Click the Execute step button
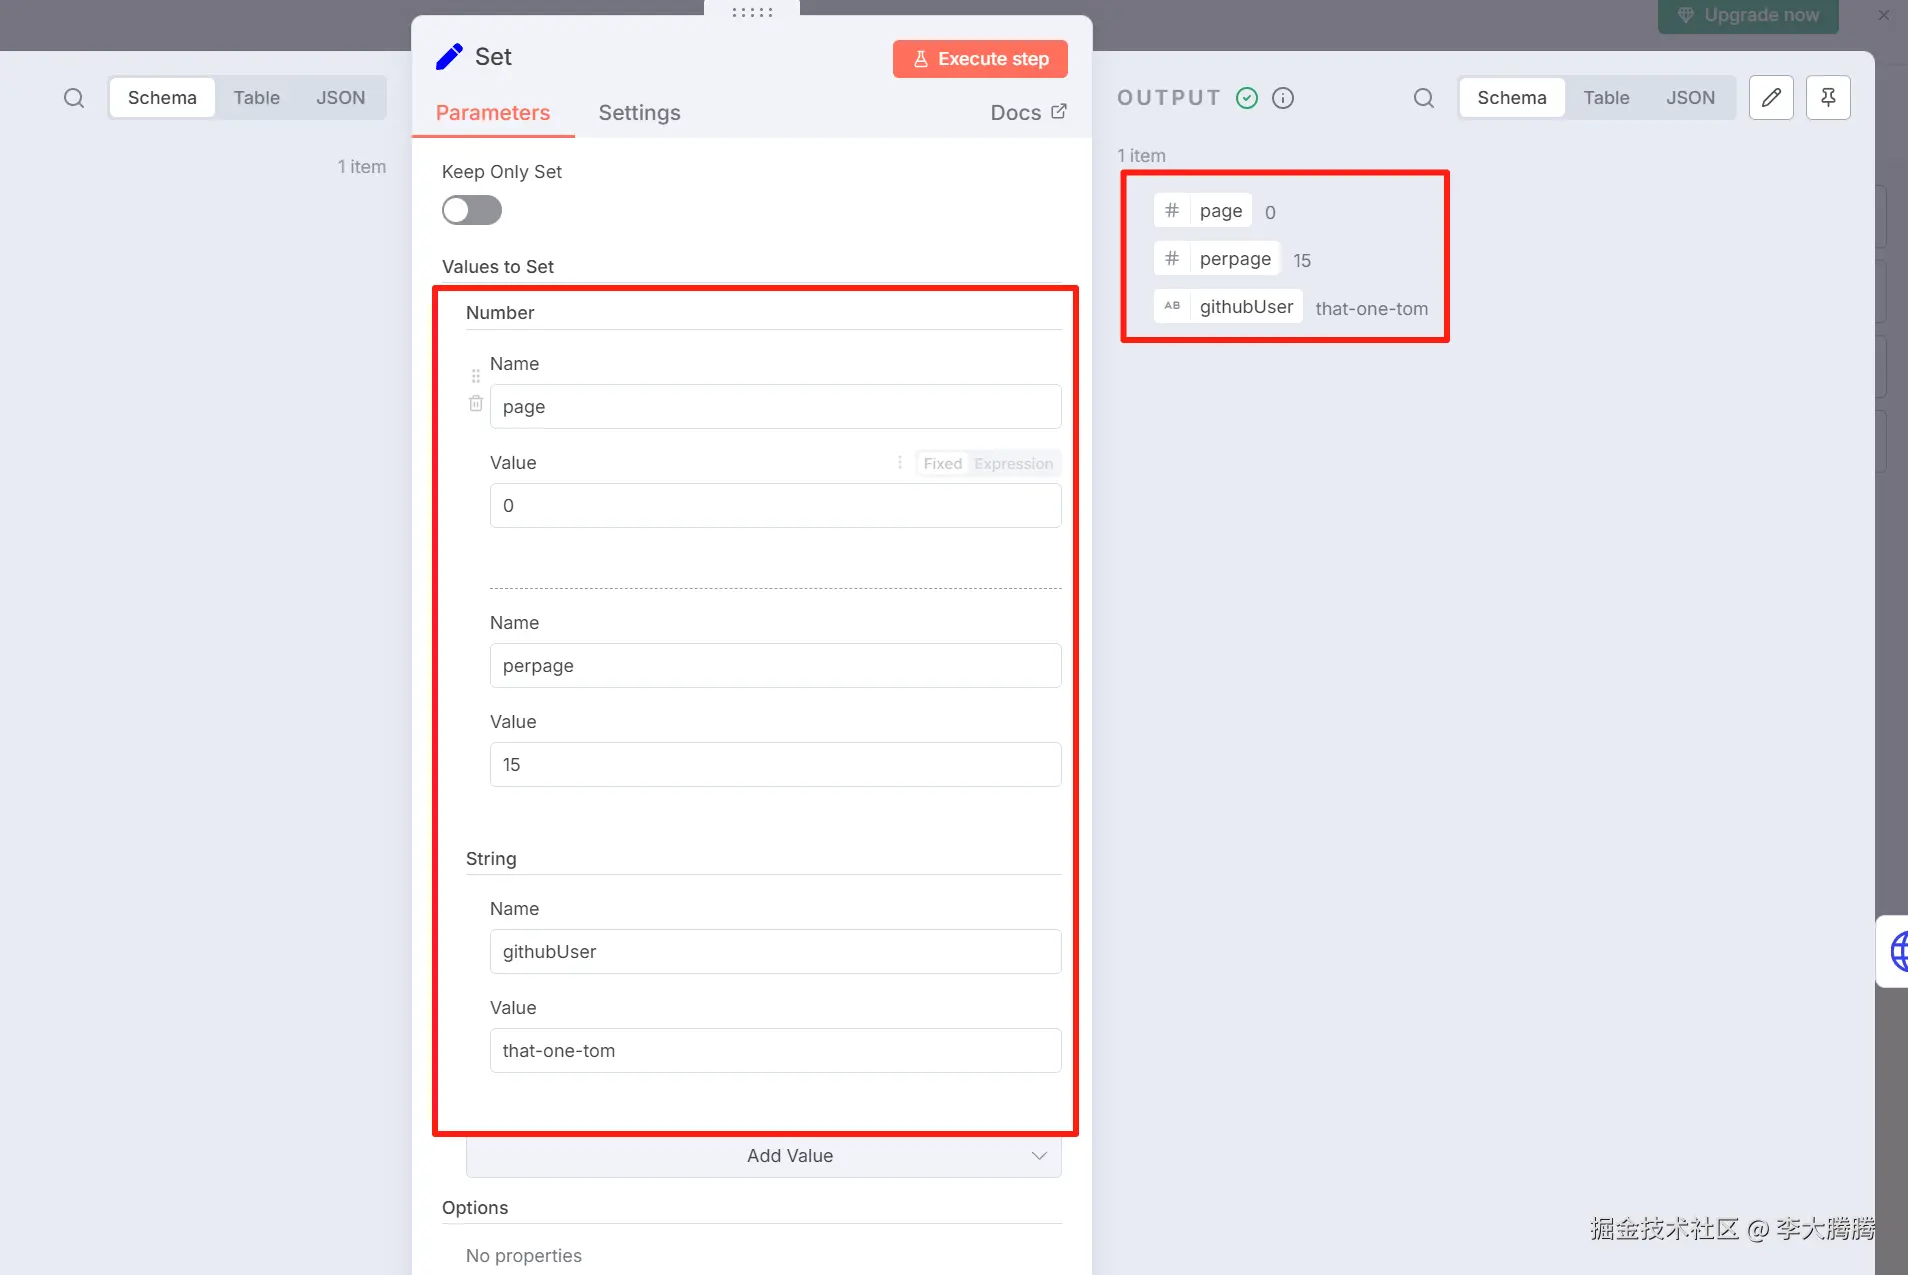The image size is (1908, 1275). point(980,59)
